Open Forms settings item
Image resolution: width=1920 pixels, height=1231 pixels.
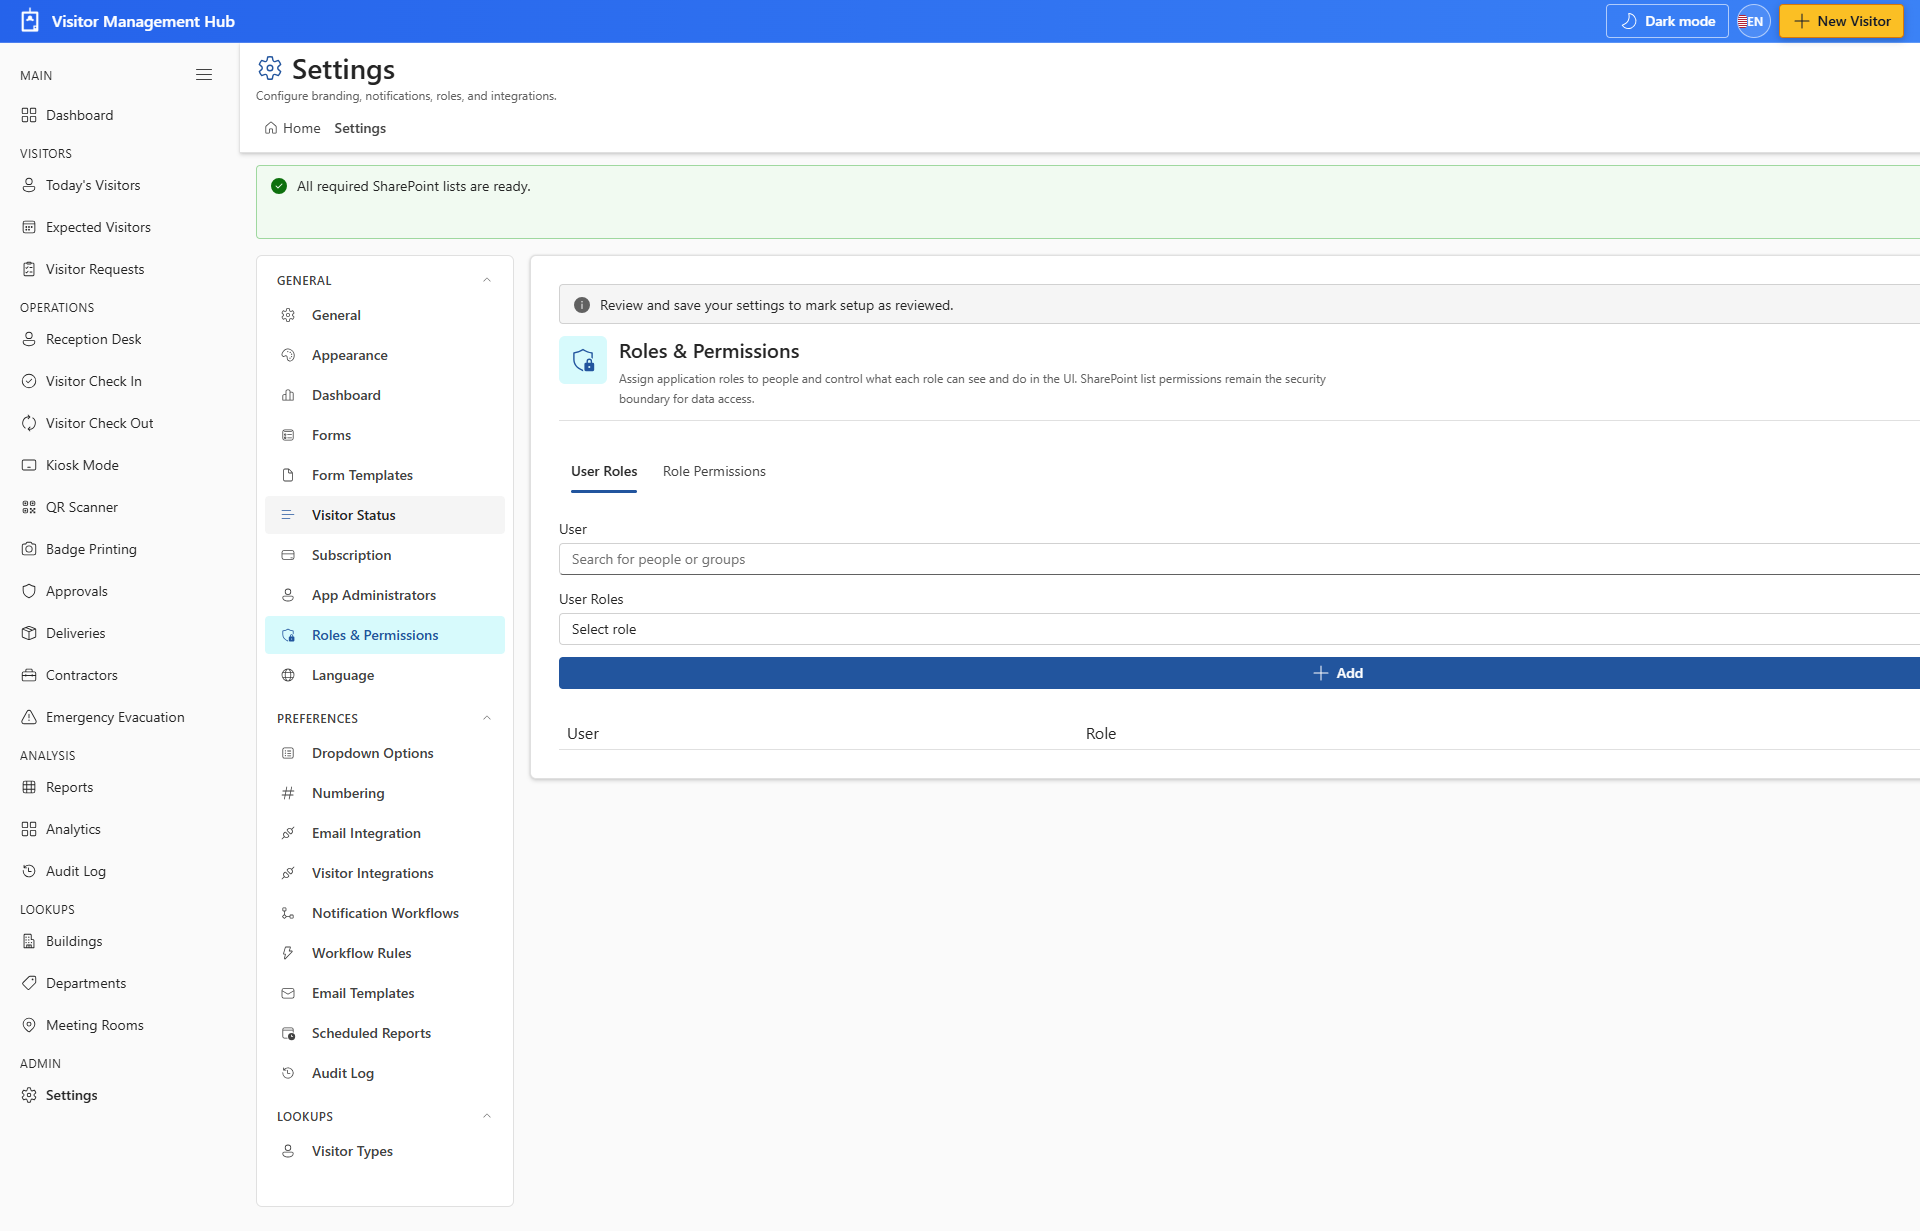(x=385, y=435)
